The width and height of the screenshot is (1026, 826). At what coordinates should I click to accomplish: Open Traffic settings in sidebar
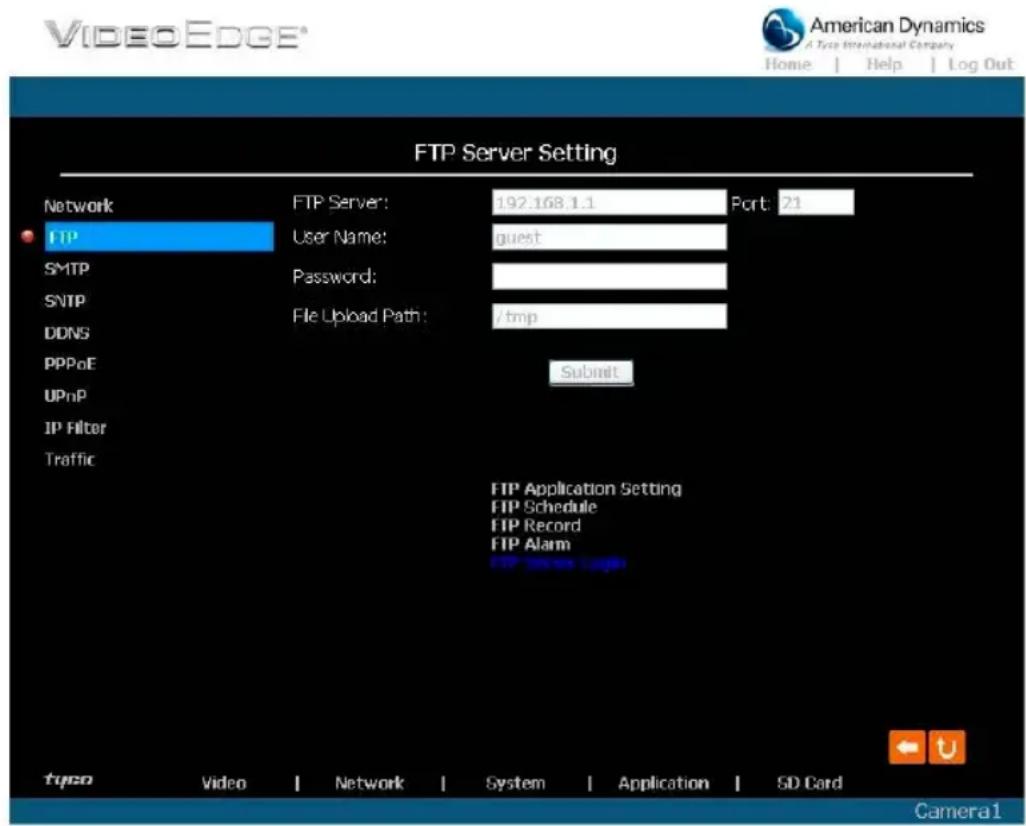(70, 459)
